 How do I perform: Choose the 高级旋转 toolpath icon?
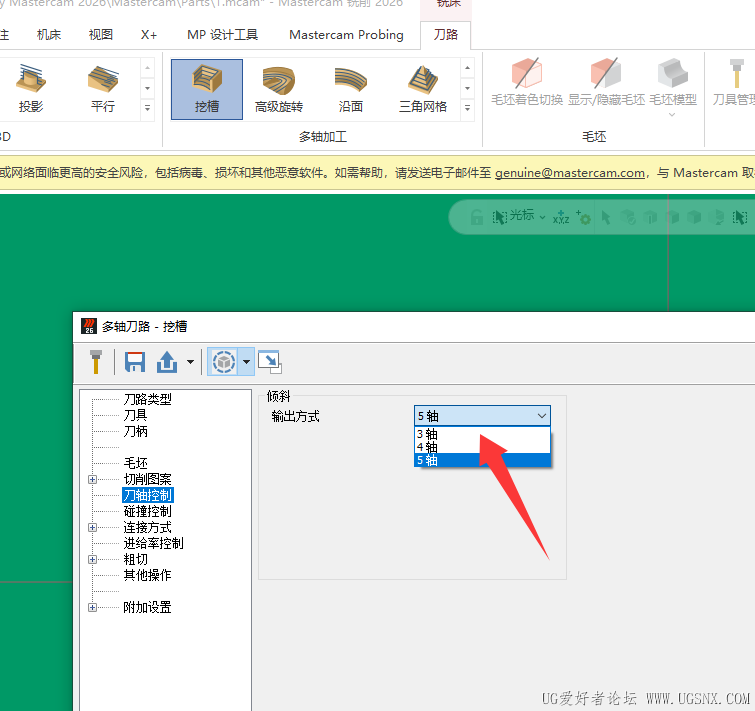tap(278, 89)
